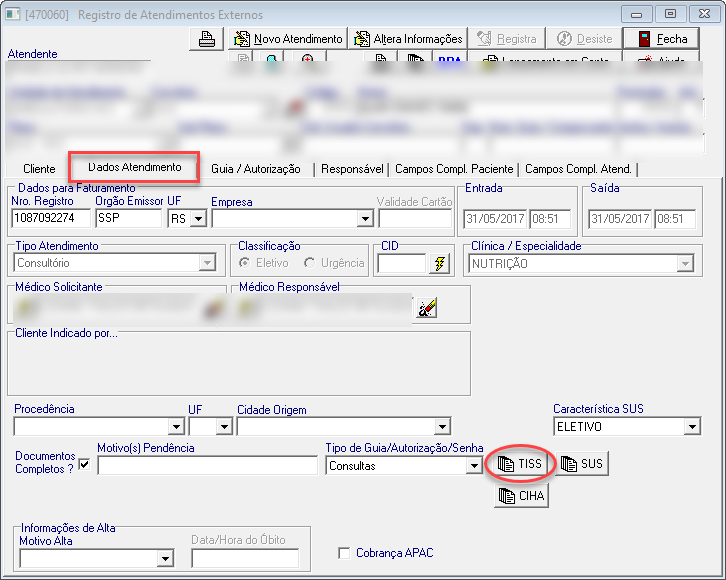Screen dimensions: 726x580
Task: Click the Saída date field
Action: click(x=620, y=218)
